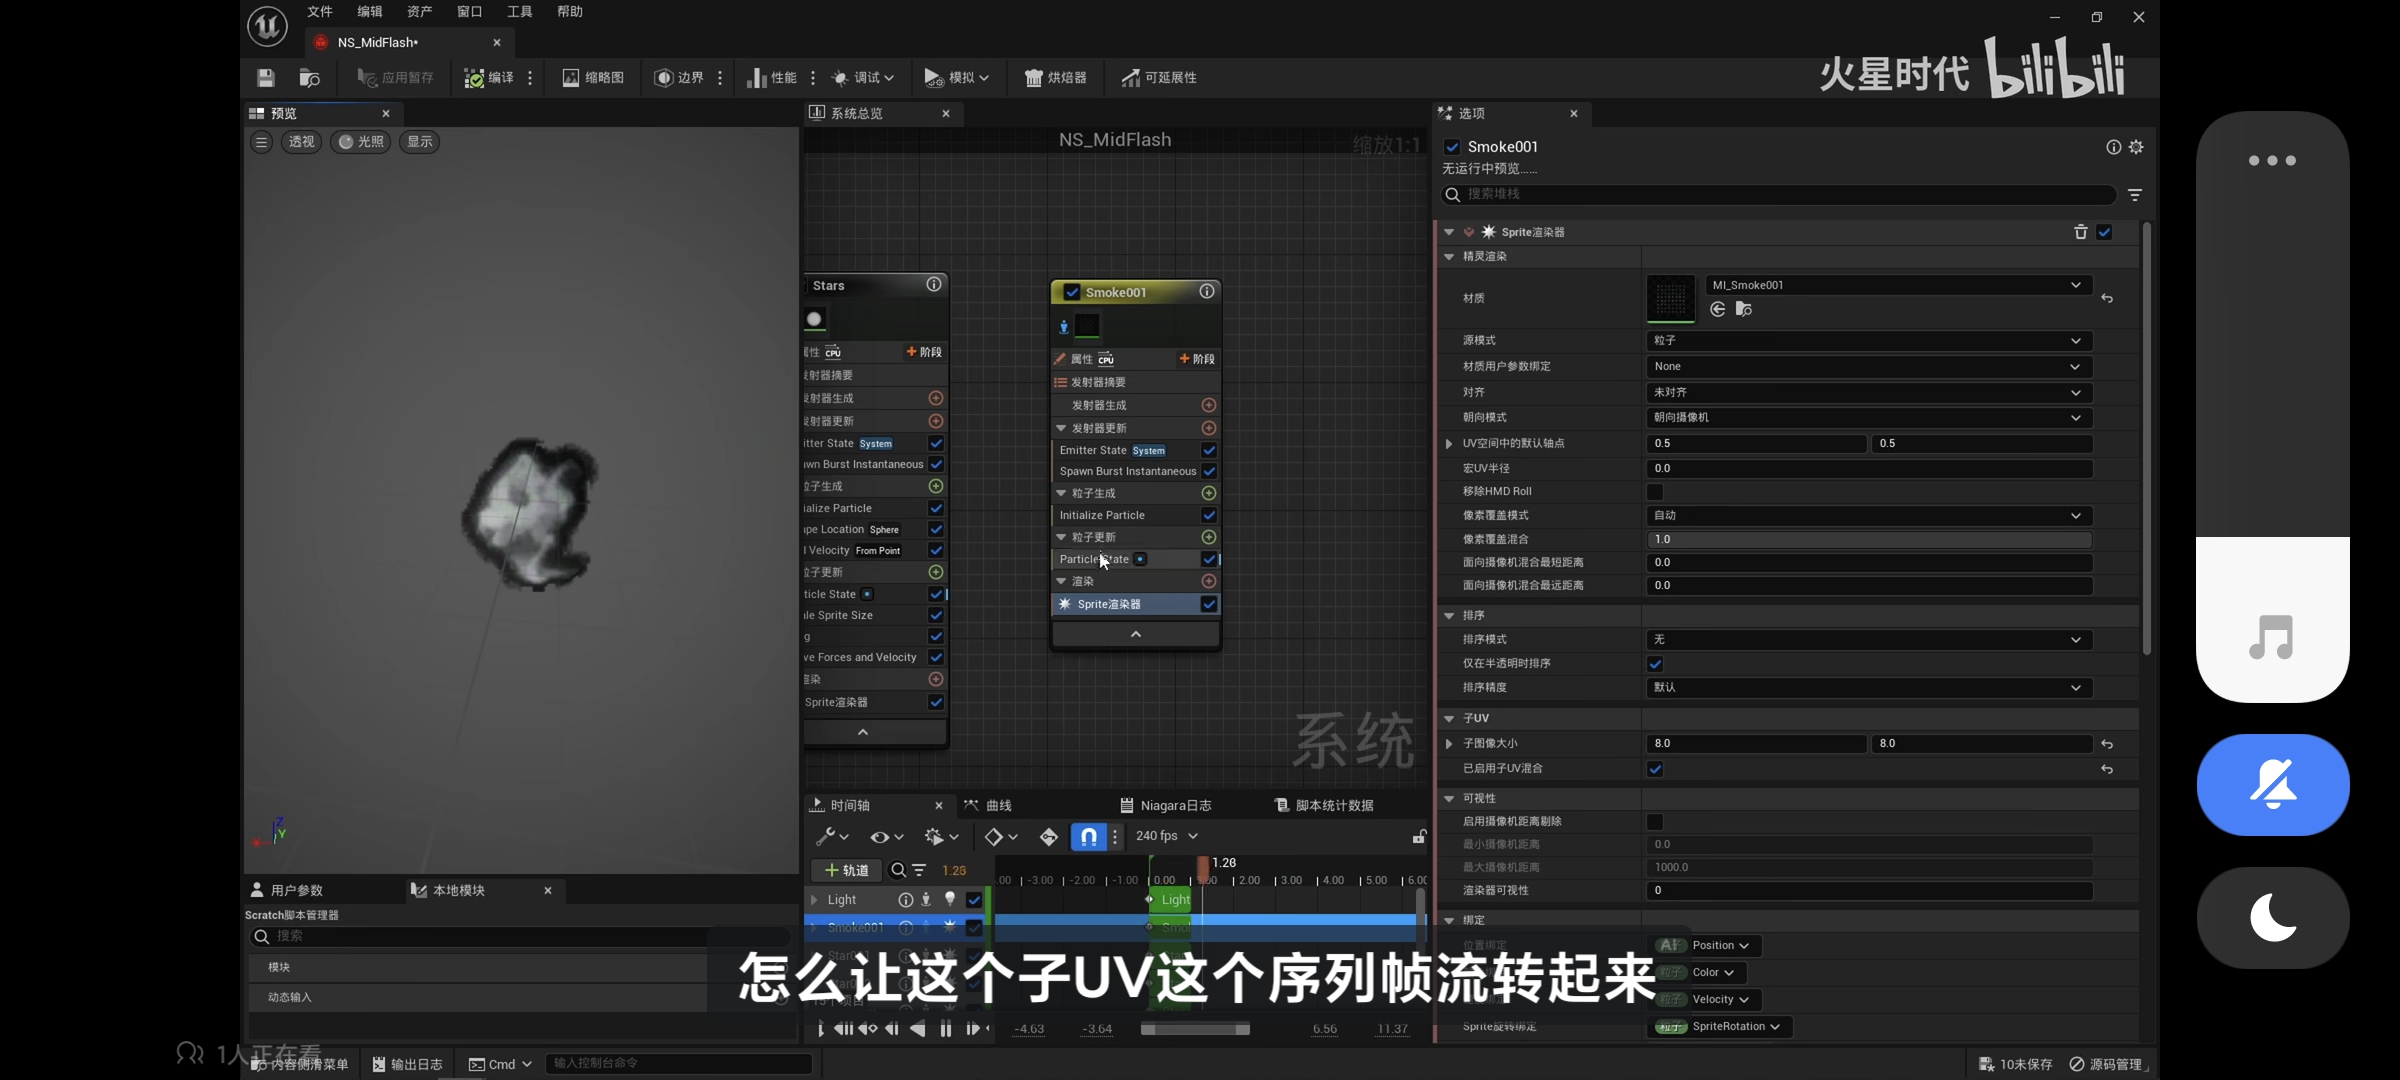Image resolution: width=2400 pixels, height=1080 pixels.
Task: Toggle the 移除HMD Roll checkbox
Action: [x=1655, y=492]
